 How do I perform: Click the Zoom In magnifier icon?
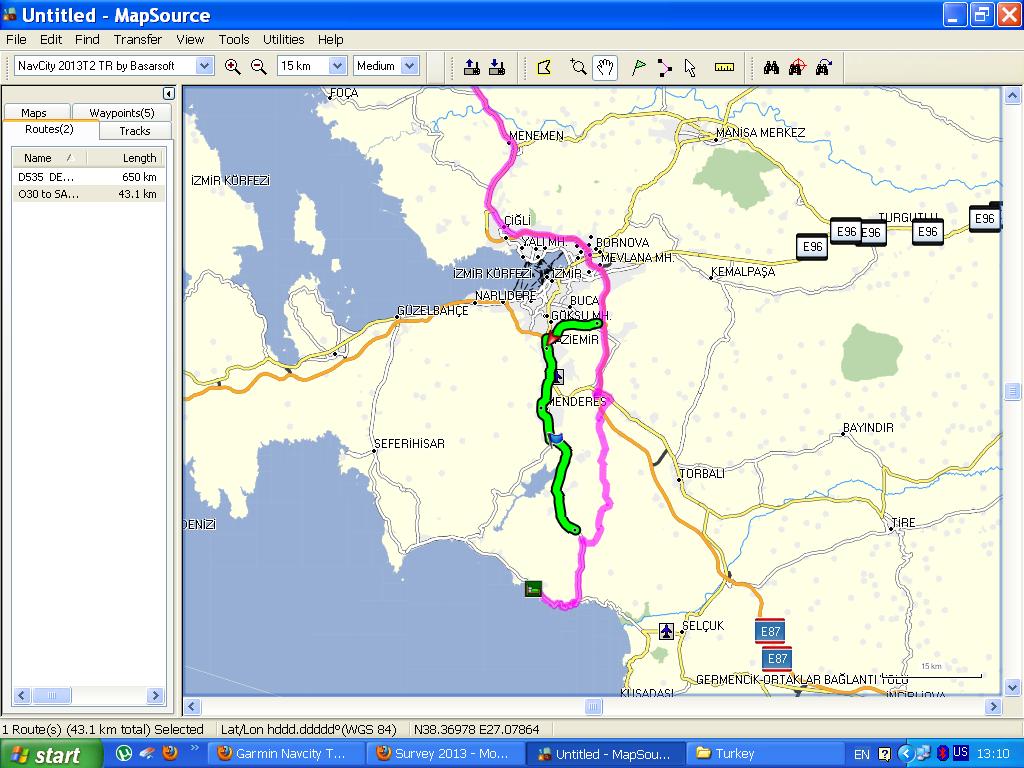pos(232,67)
